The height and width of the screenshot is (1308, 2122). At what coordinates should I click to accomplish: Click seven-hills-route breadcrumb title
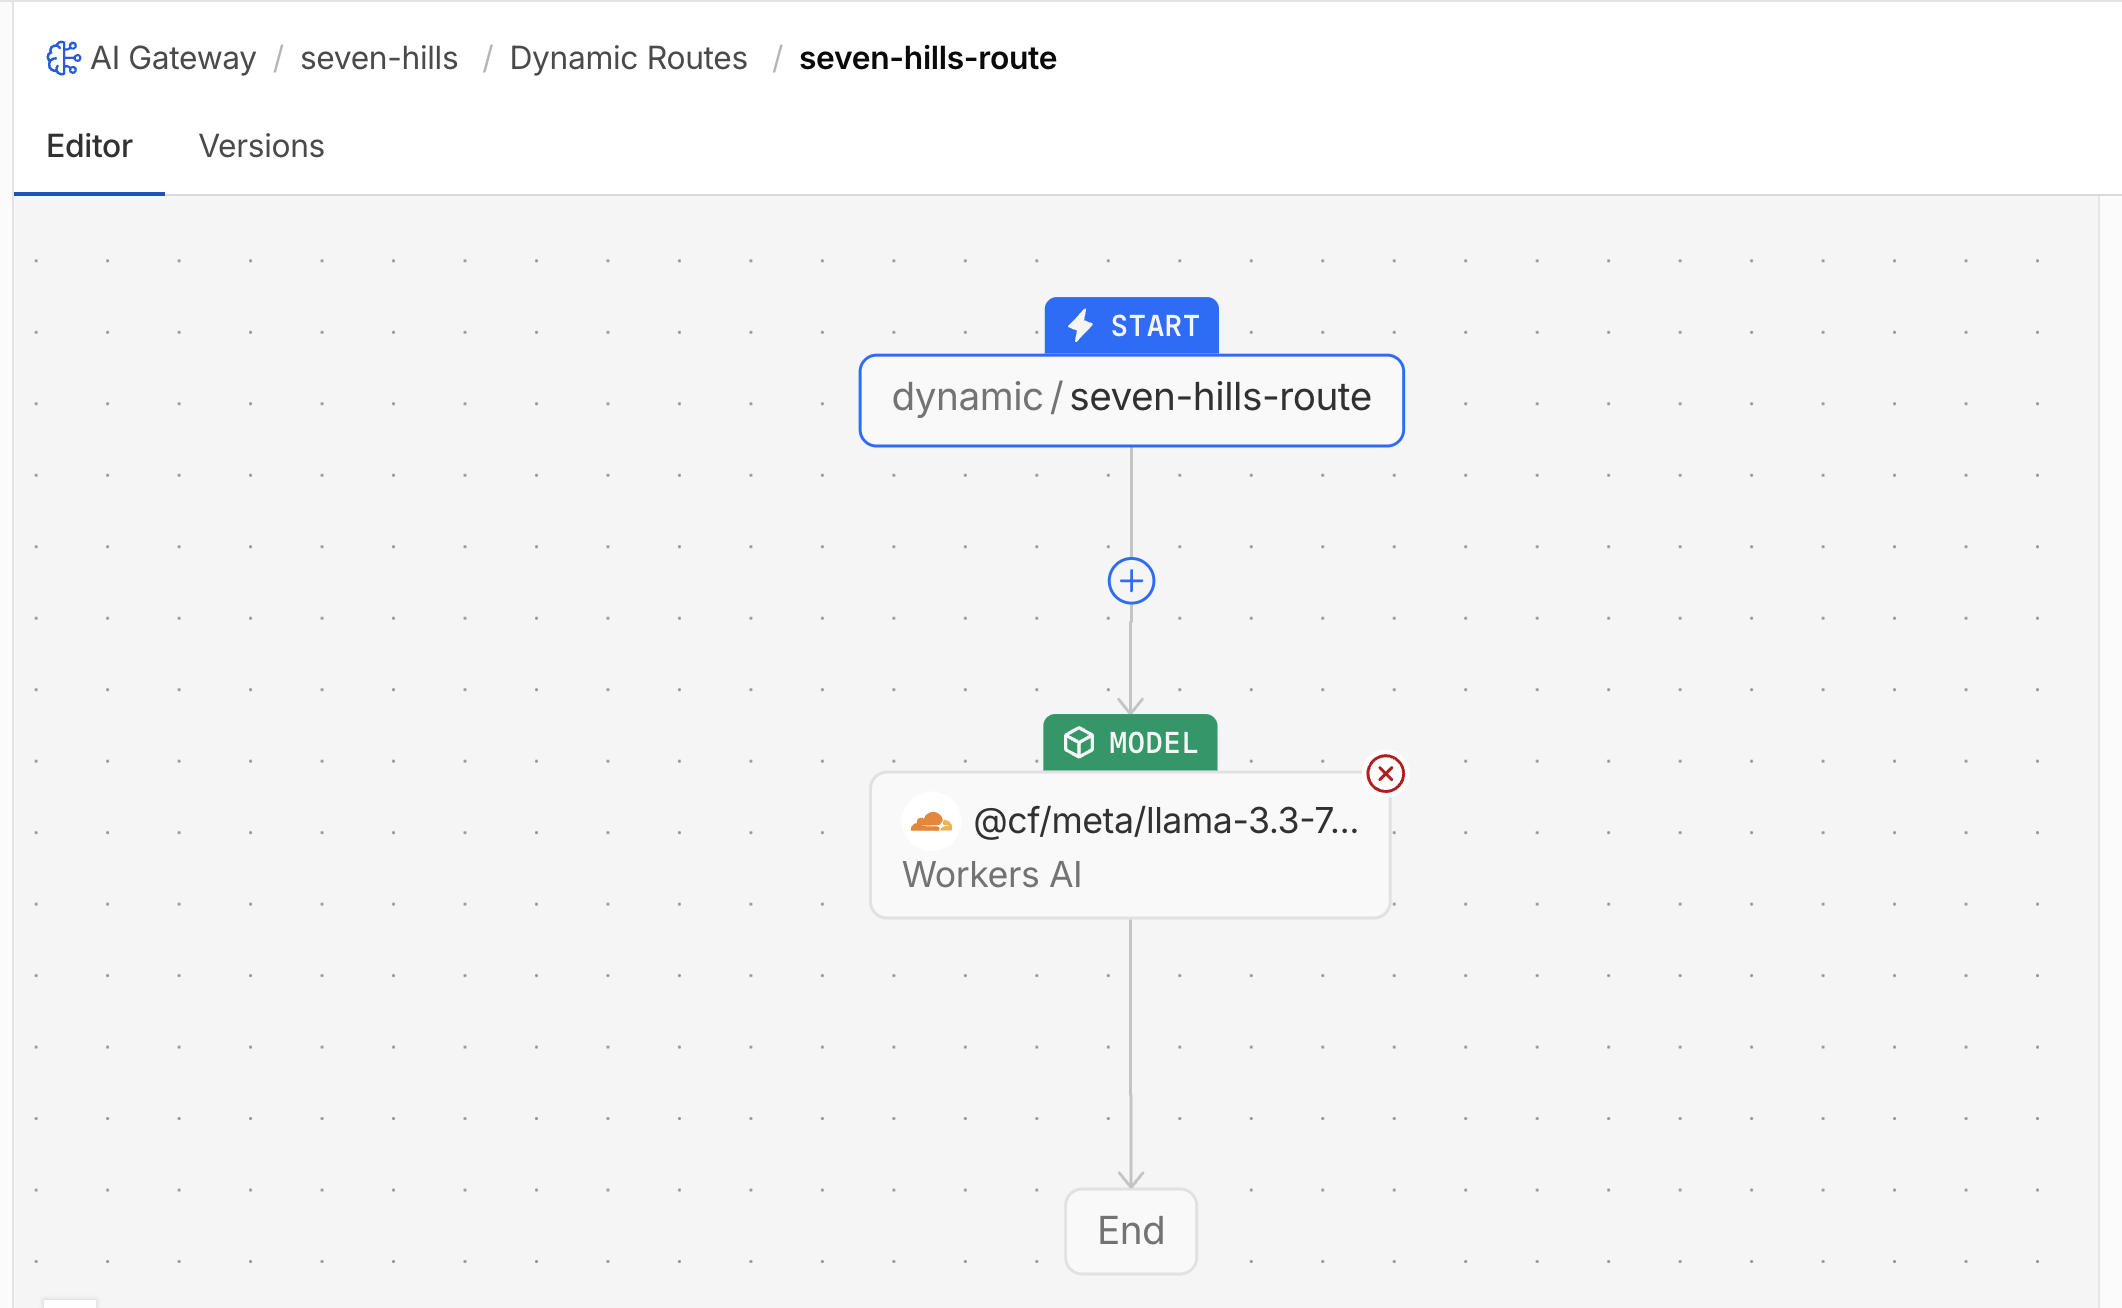tap(927, 58)
